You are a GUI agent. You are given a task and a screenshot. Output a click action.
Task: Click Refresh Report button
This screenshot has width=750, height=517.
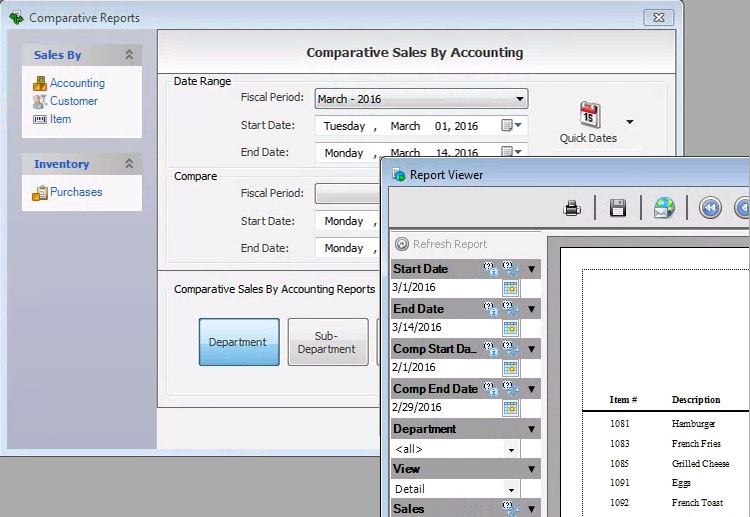click(x=441, y=244)
